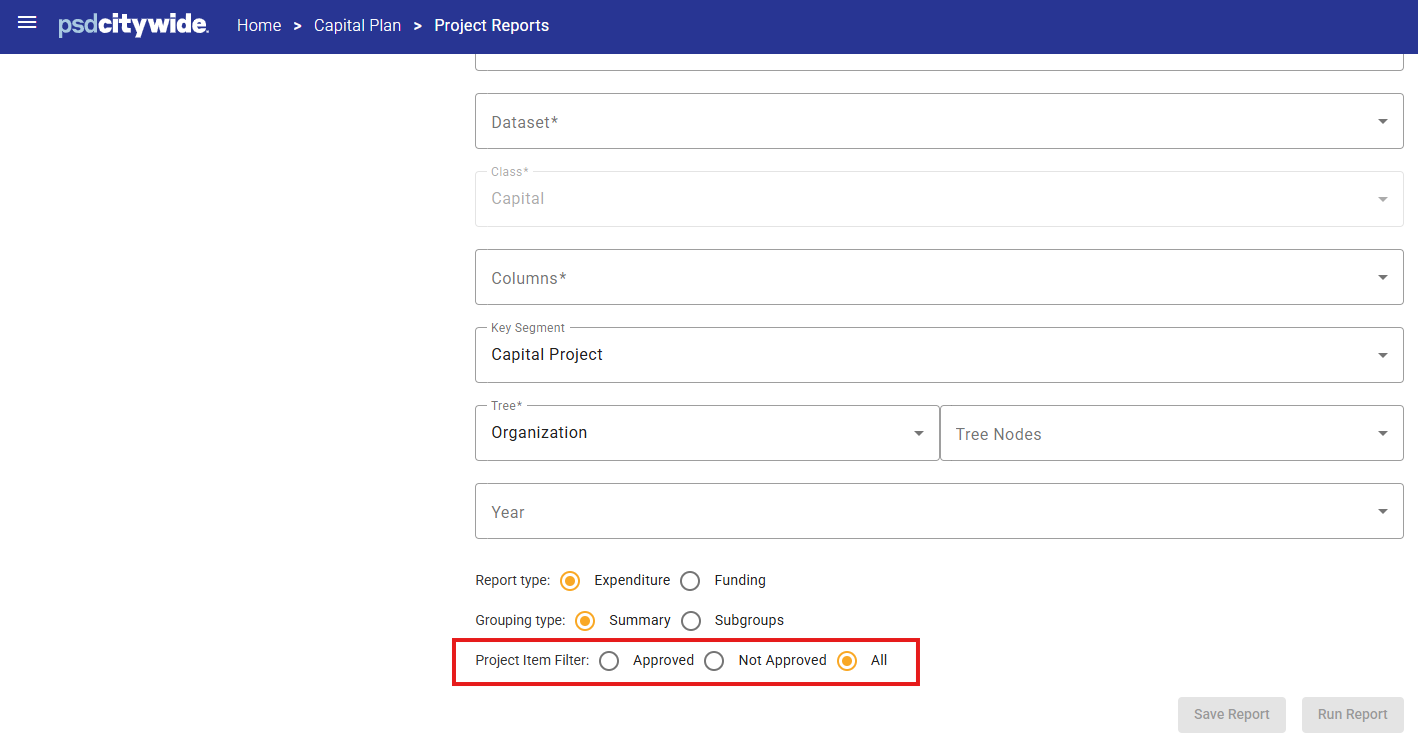
Task: Click the Project Reports breadcrumb
Action: point(491,26)
